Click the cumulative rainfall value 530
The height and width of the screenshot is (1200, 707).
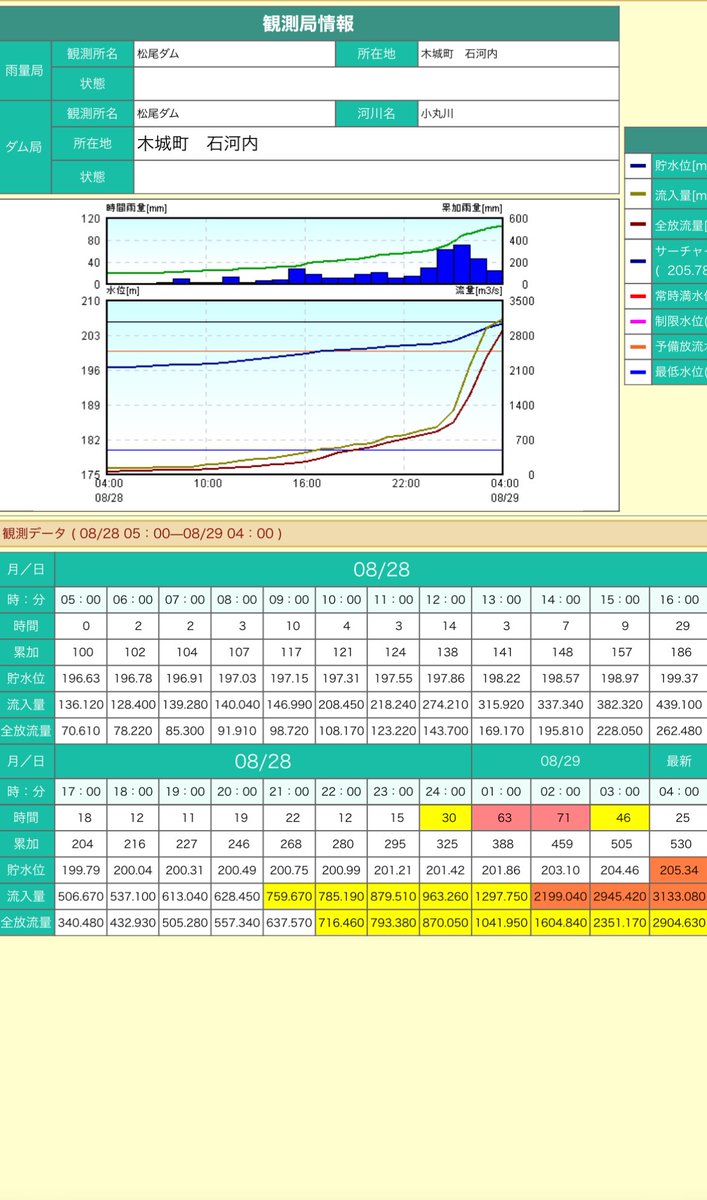pos(679,843)
